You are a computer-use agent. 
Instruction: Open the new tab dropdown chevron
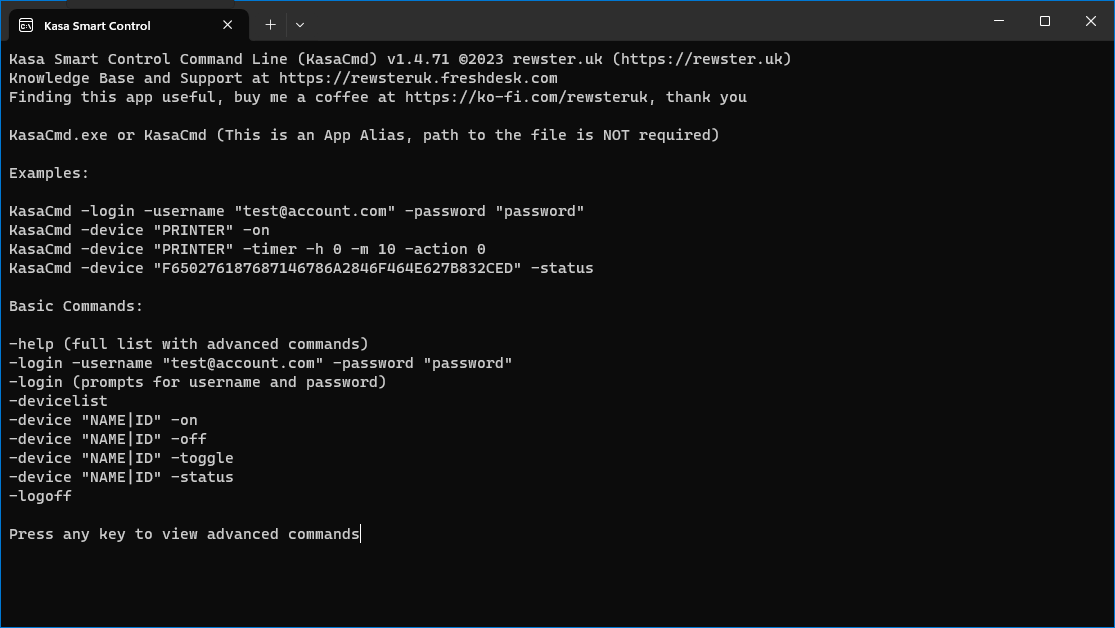[299, 25]
